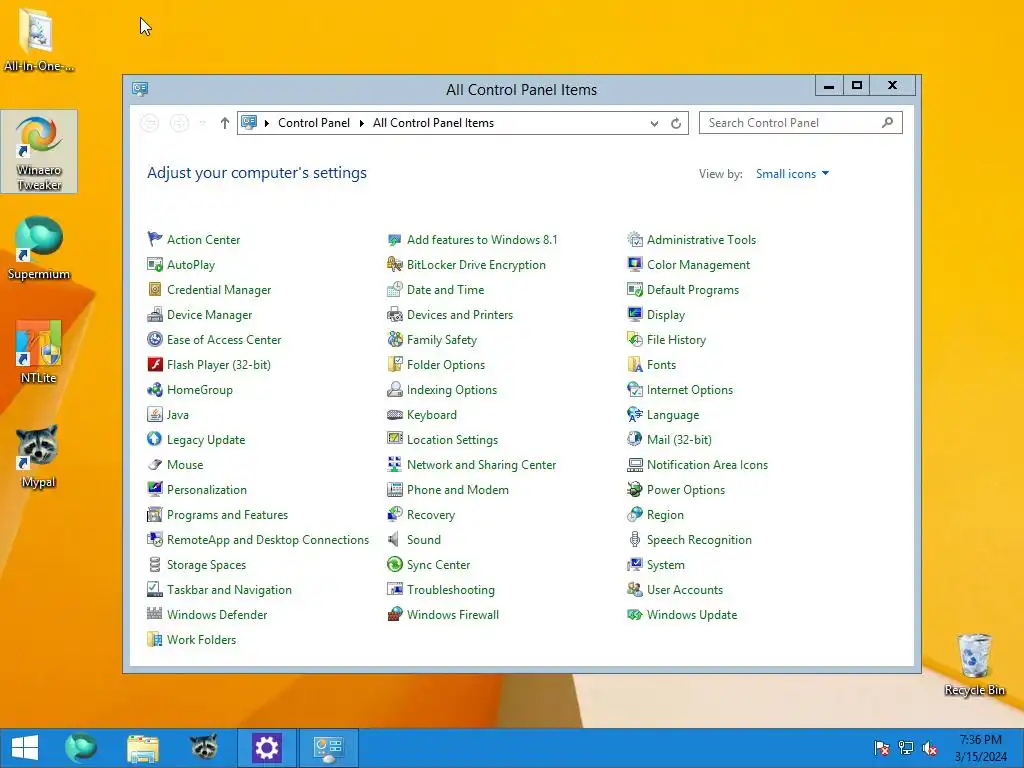Open the User Accounts link
This screenshot has height=768, width=1024.
pyautogui.click(x=685, y=590)
